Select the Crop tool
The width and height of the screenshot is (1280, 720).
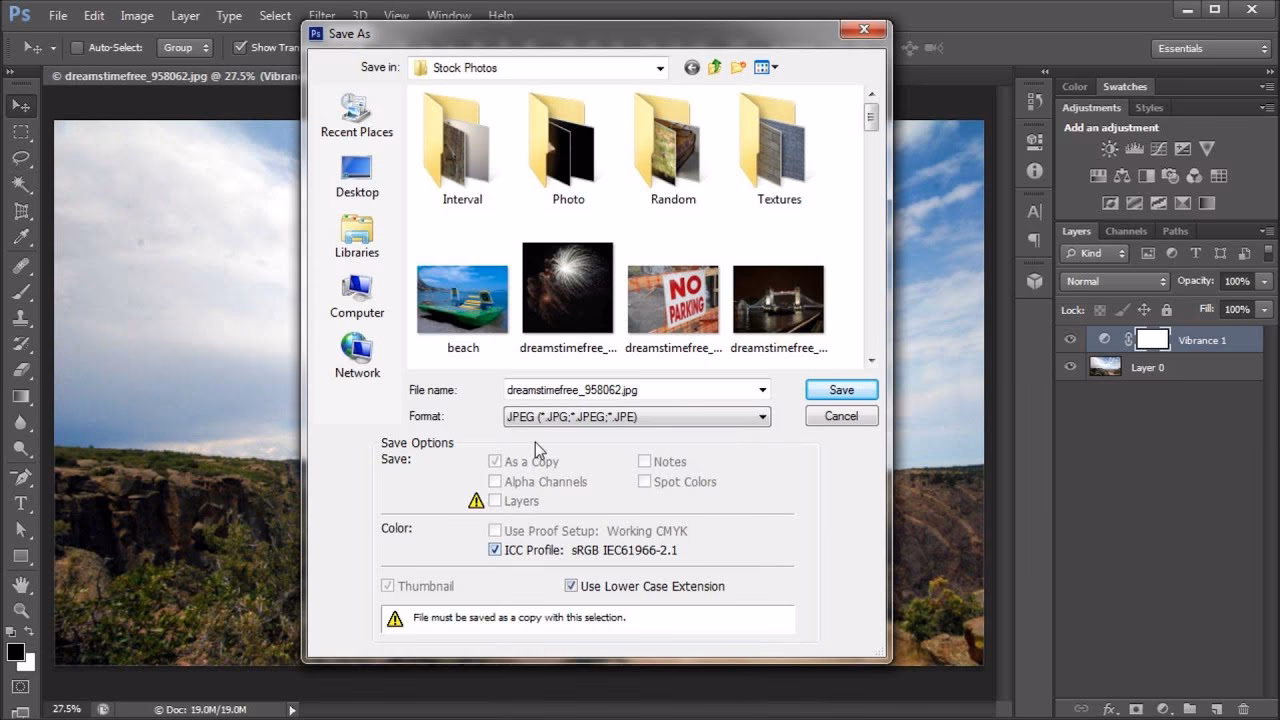click(20, 212)
